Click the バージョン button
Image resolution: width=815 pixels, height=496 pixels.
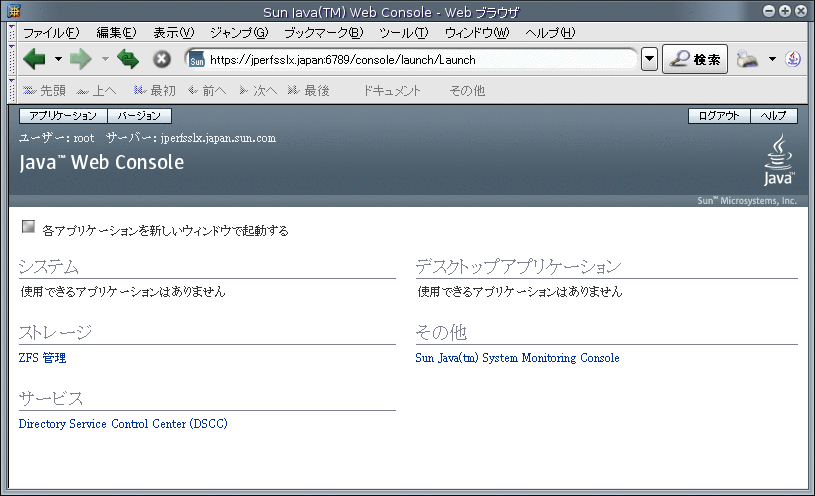(x=139, y=115)
